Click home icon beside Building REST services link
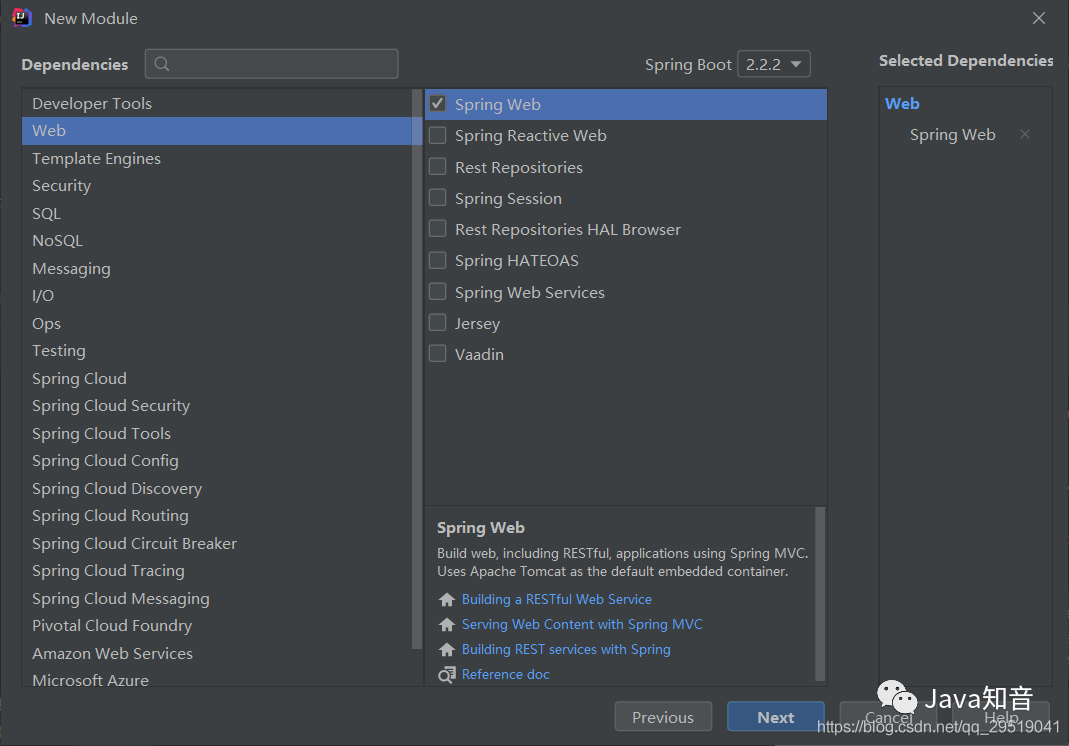Image resolution: width=1069 pixels, height=746 pixels. (447, 649)
